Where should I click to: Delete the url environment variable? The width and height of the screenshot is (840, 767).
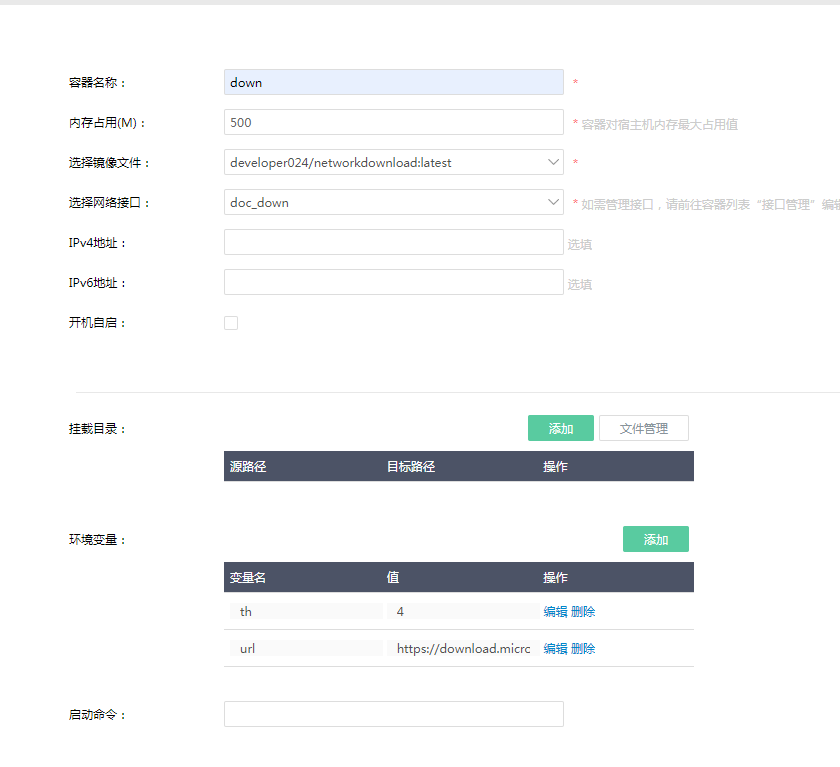tap(583, 648)
